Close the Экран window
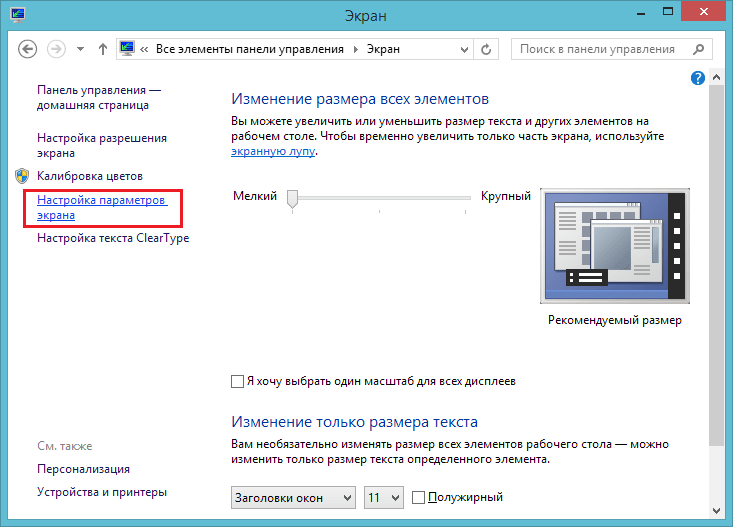733x527 pixels. (x=703, y=11)
